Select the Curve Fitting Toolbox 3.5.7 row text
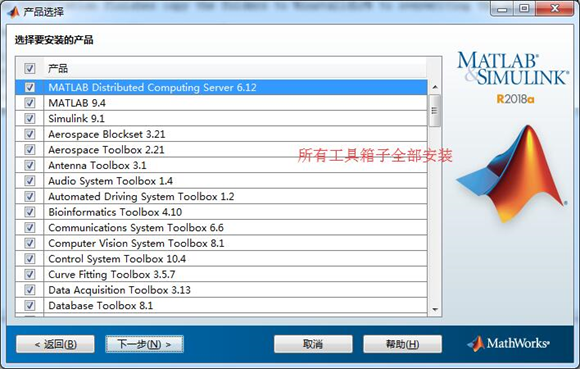Image resolution: width=580 pixels, height=369 pixels. [x=112, y=274]
